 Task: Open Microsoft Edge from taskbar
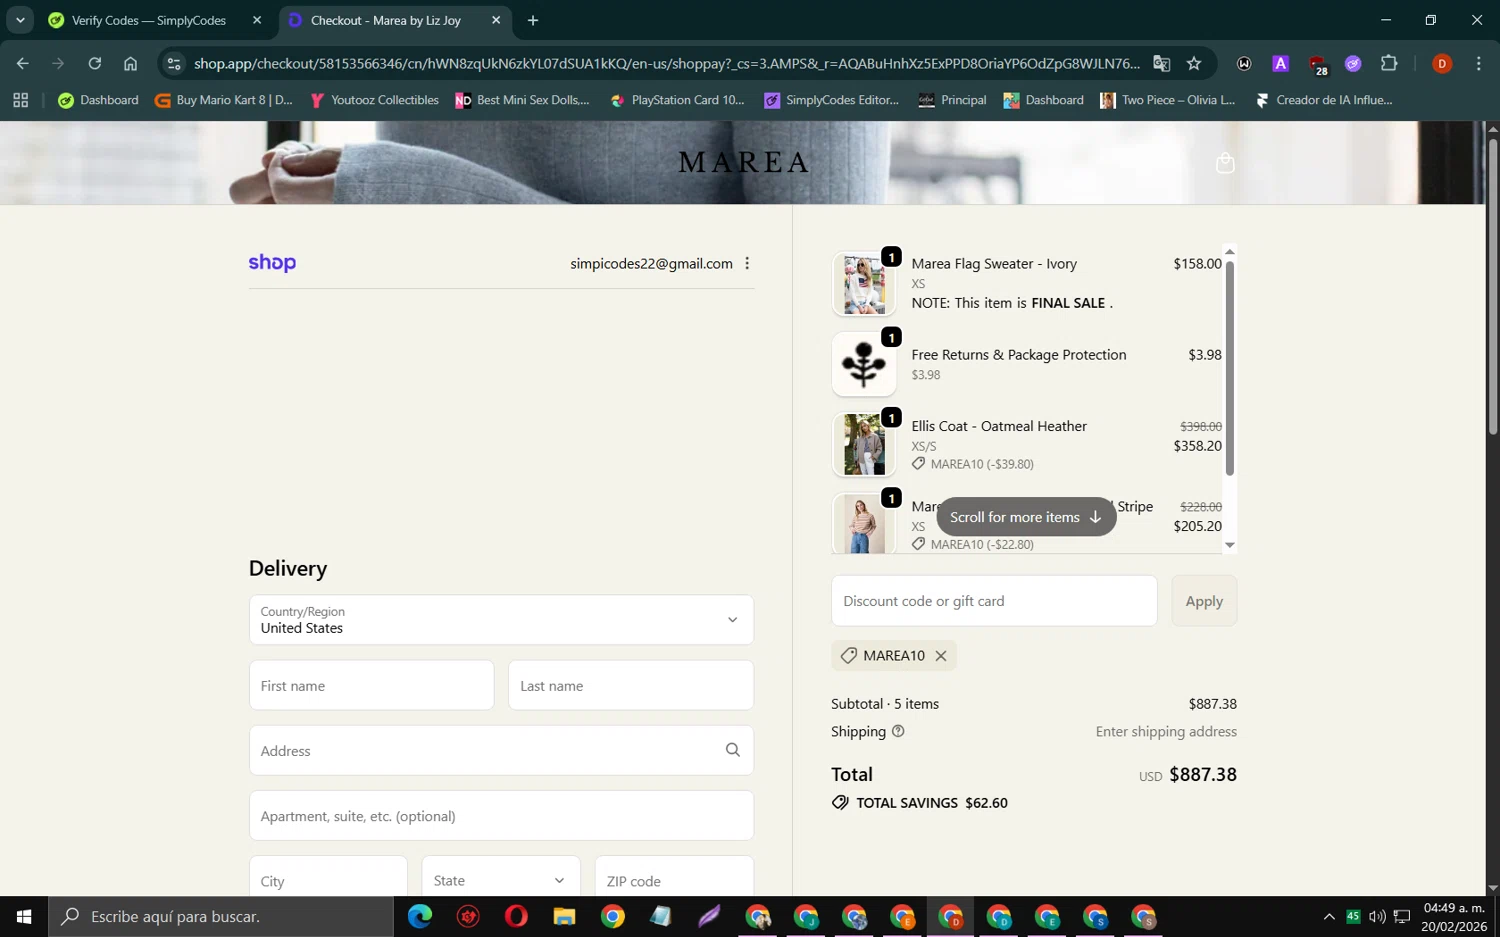coord(420,916)
